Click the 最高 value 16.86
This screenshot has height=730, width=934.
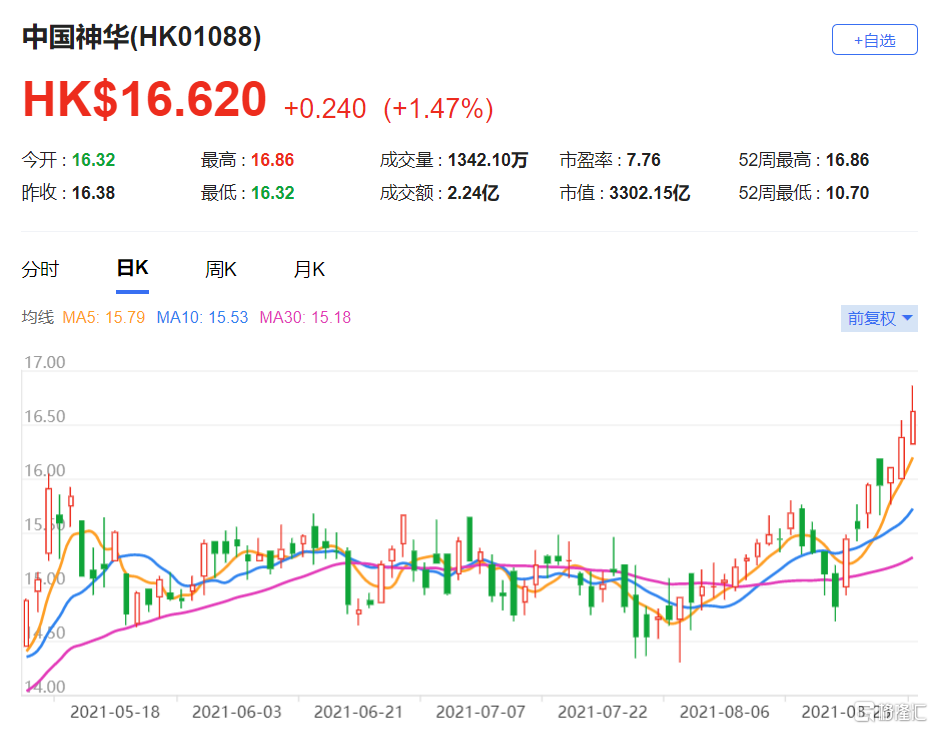[272, 160]
